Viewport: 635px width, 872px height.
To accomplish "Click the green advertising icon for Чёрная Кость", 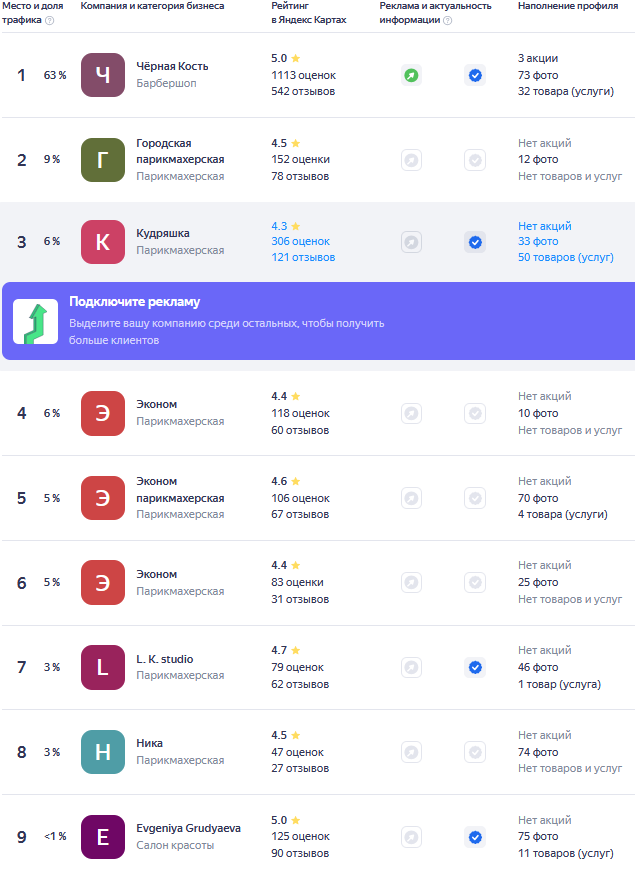I will coord(411,75).
